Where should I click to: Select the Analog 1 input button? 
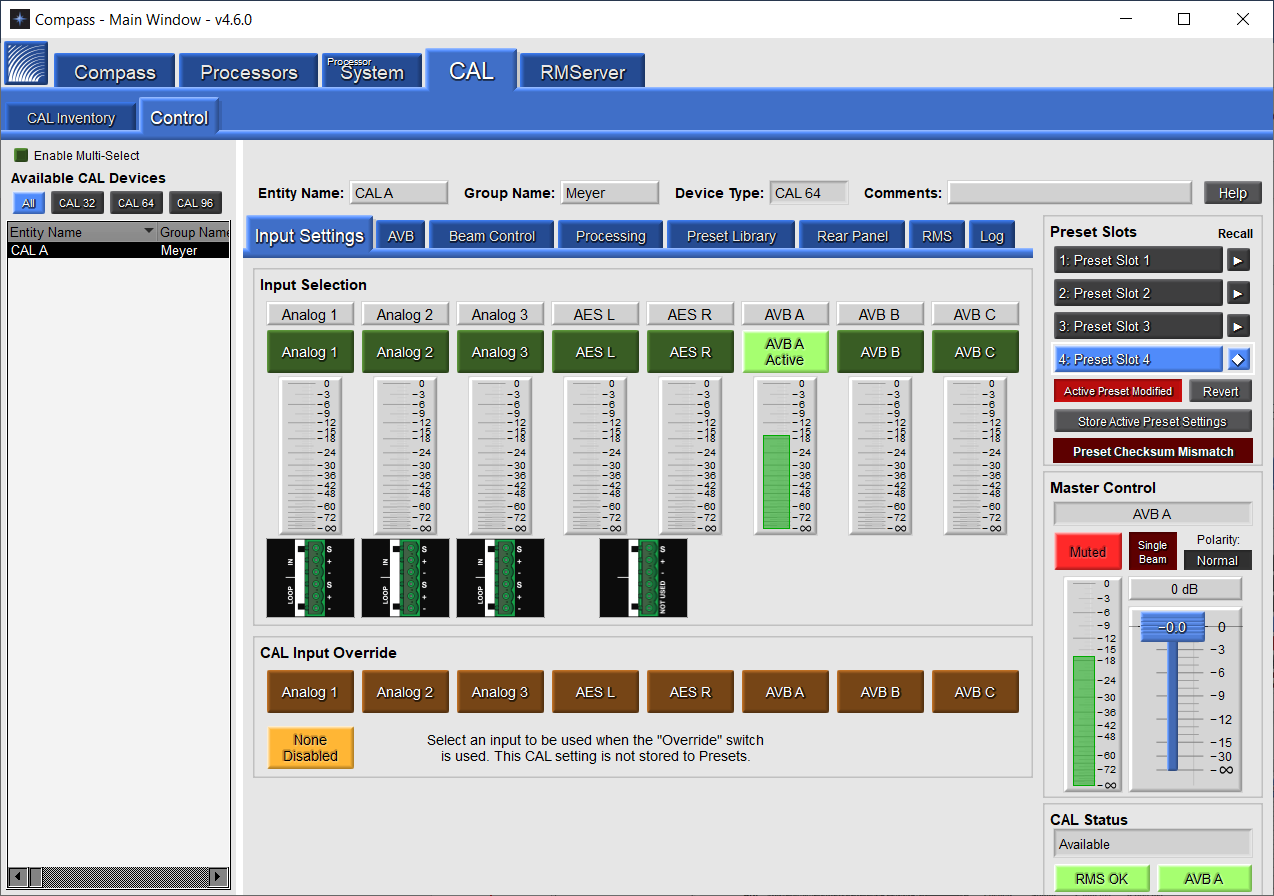coord(310,352)
